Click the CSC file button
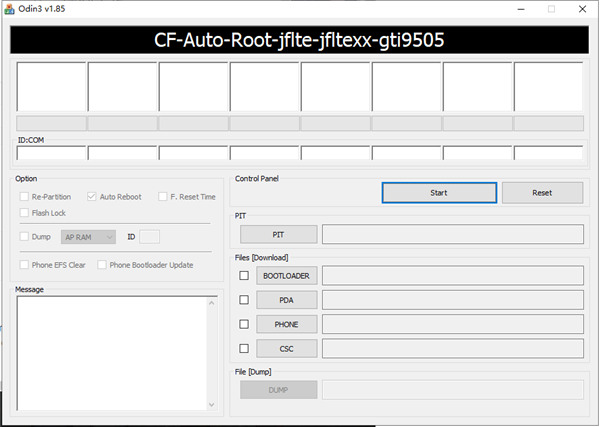 [x=287, y=349]
